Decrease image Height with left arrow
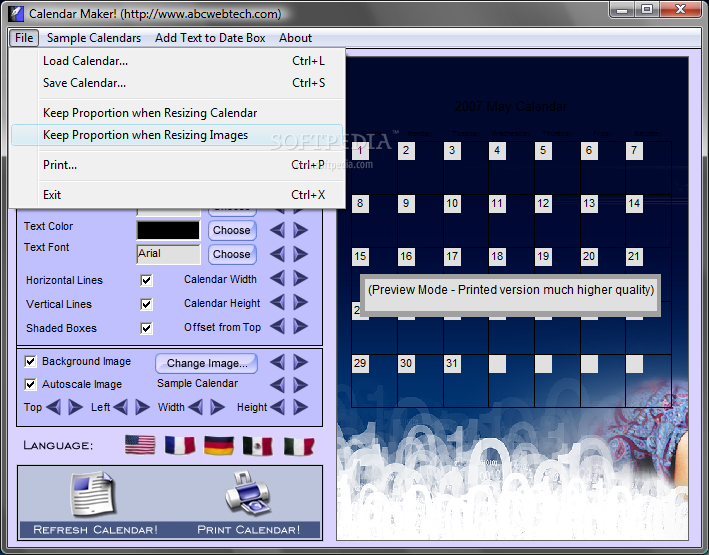Image resolution: width=709 pixels, height=555 pixels. pos(278,407)
